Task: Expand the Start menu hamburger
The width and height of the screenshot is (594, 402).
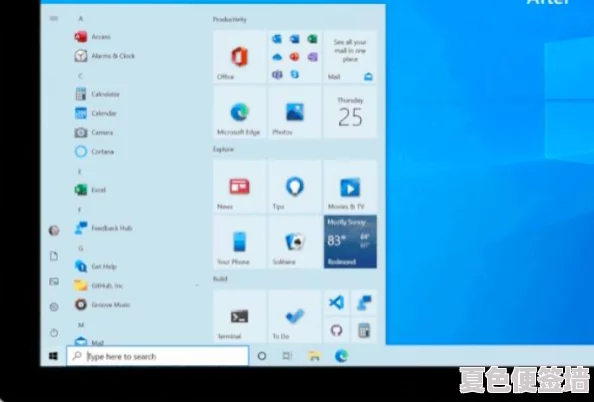Action: [54, 18]
